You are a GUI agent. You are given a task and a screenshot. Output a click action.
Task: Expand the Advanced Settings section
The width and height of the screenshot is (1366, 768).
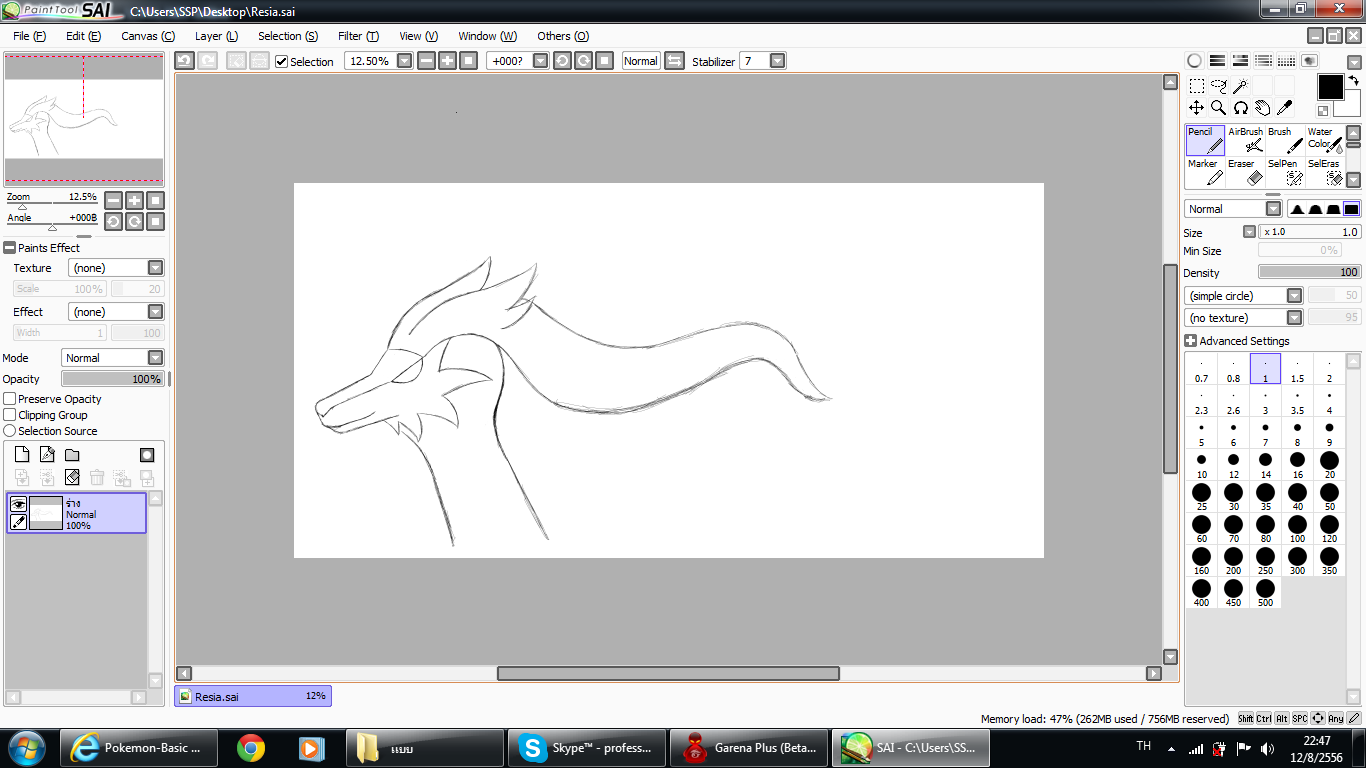(x=1191, y=341)
